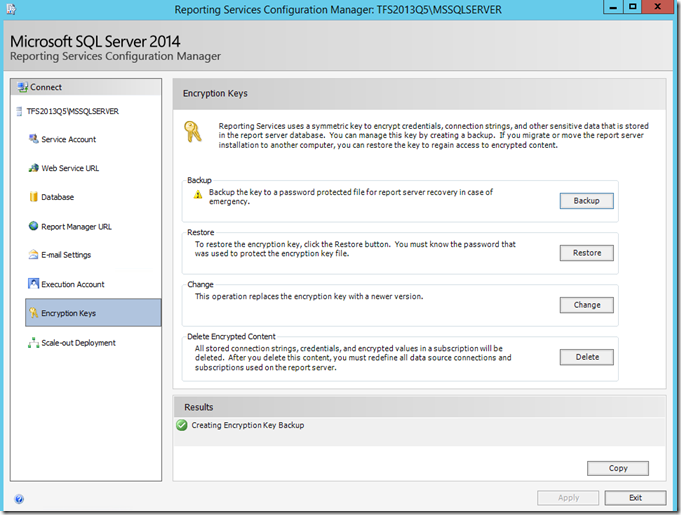Click the Encryption Keys key icon in sidebar

[x=33, y=313]
